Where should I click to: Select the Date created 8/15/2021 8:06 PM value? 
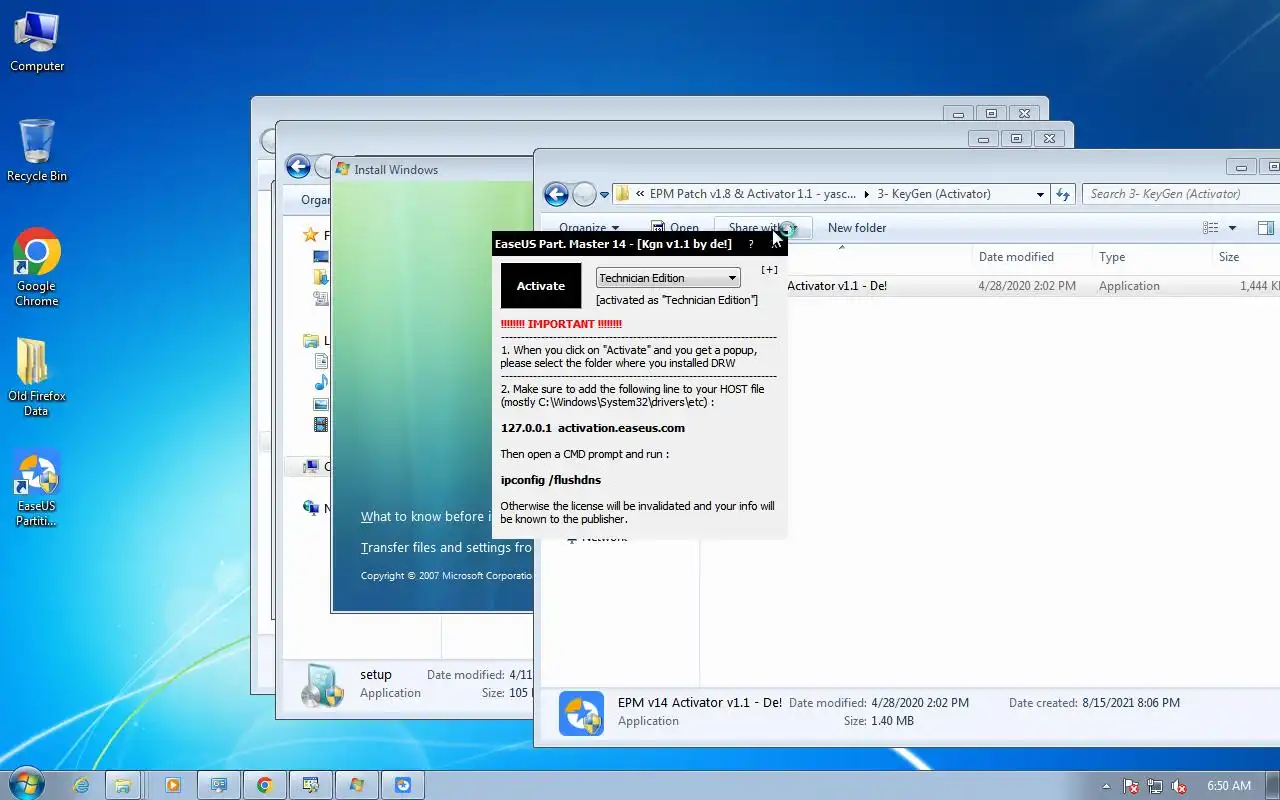(x=1130, y=703)
